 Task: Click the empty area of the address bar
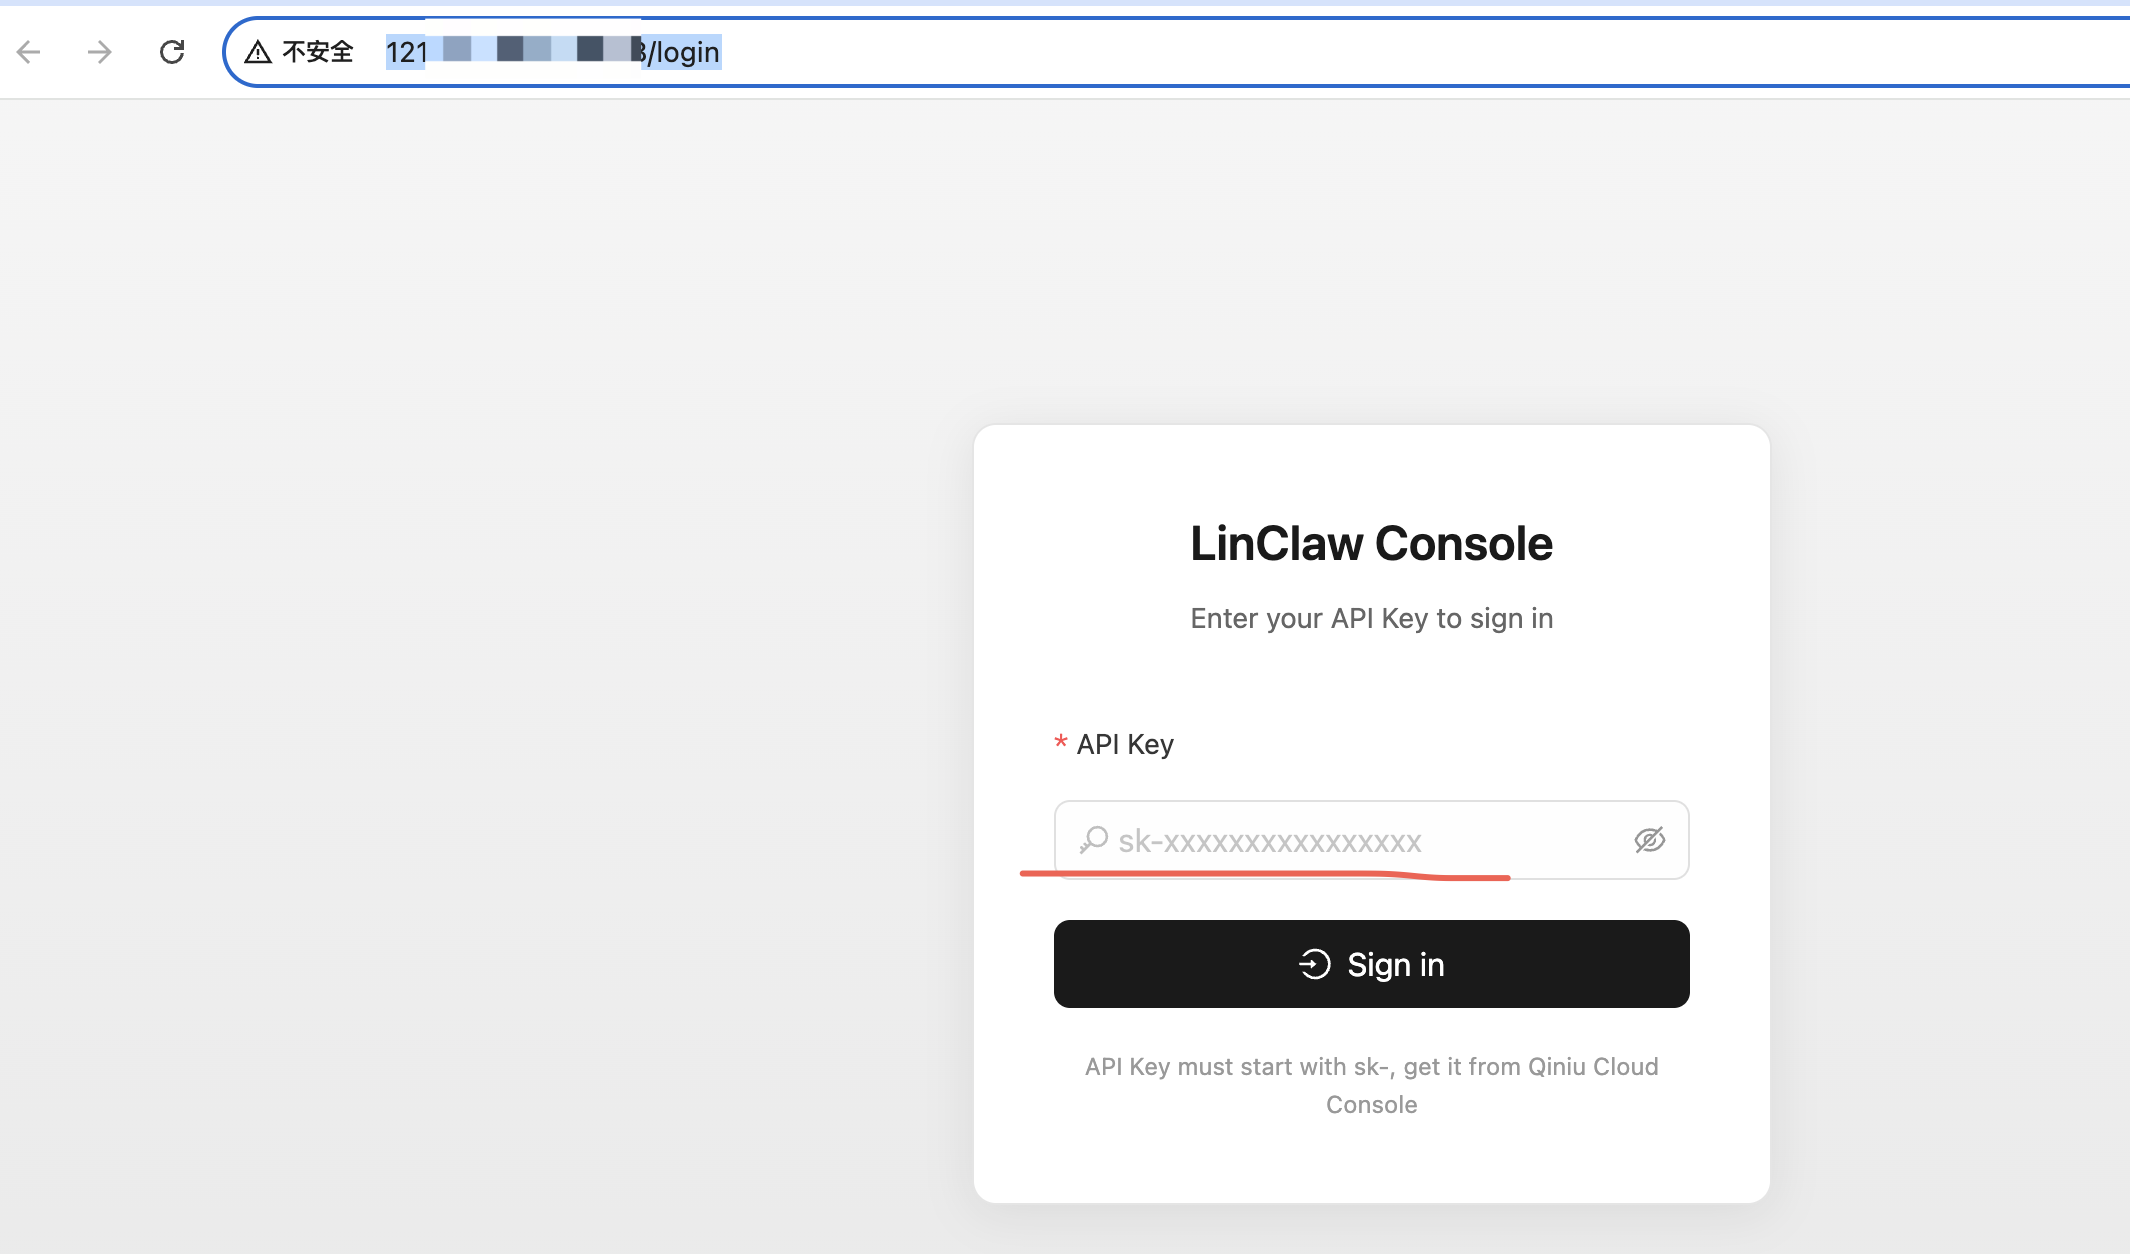point(1400,52)
